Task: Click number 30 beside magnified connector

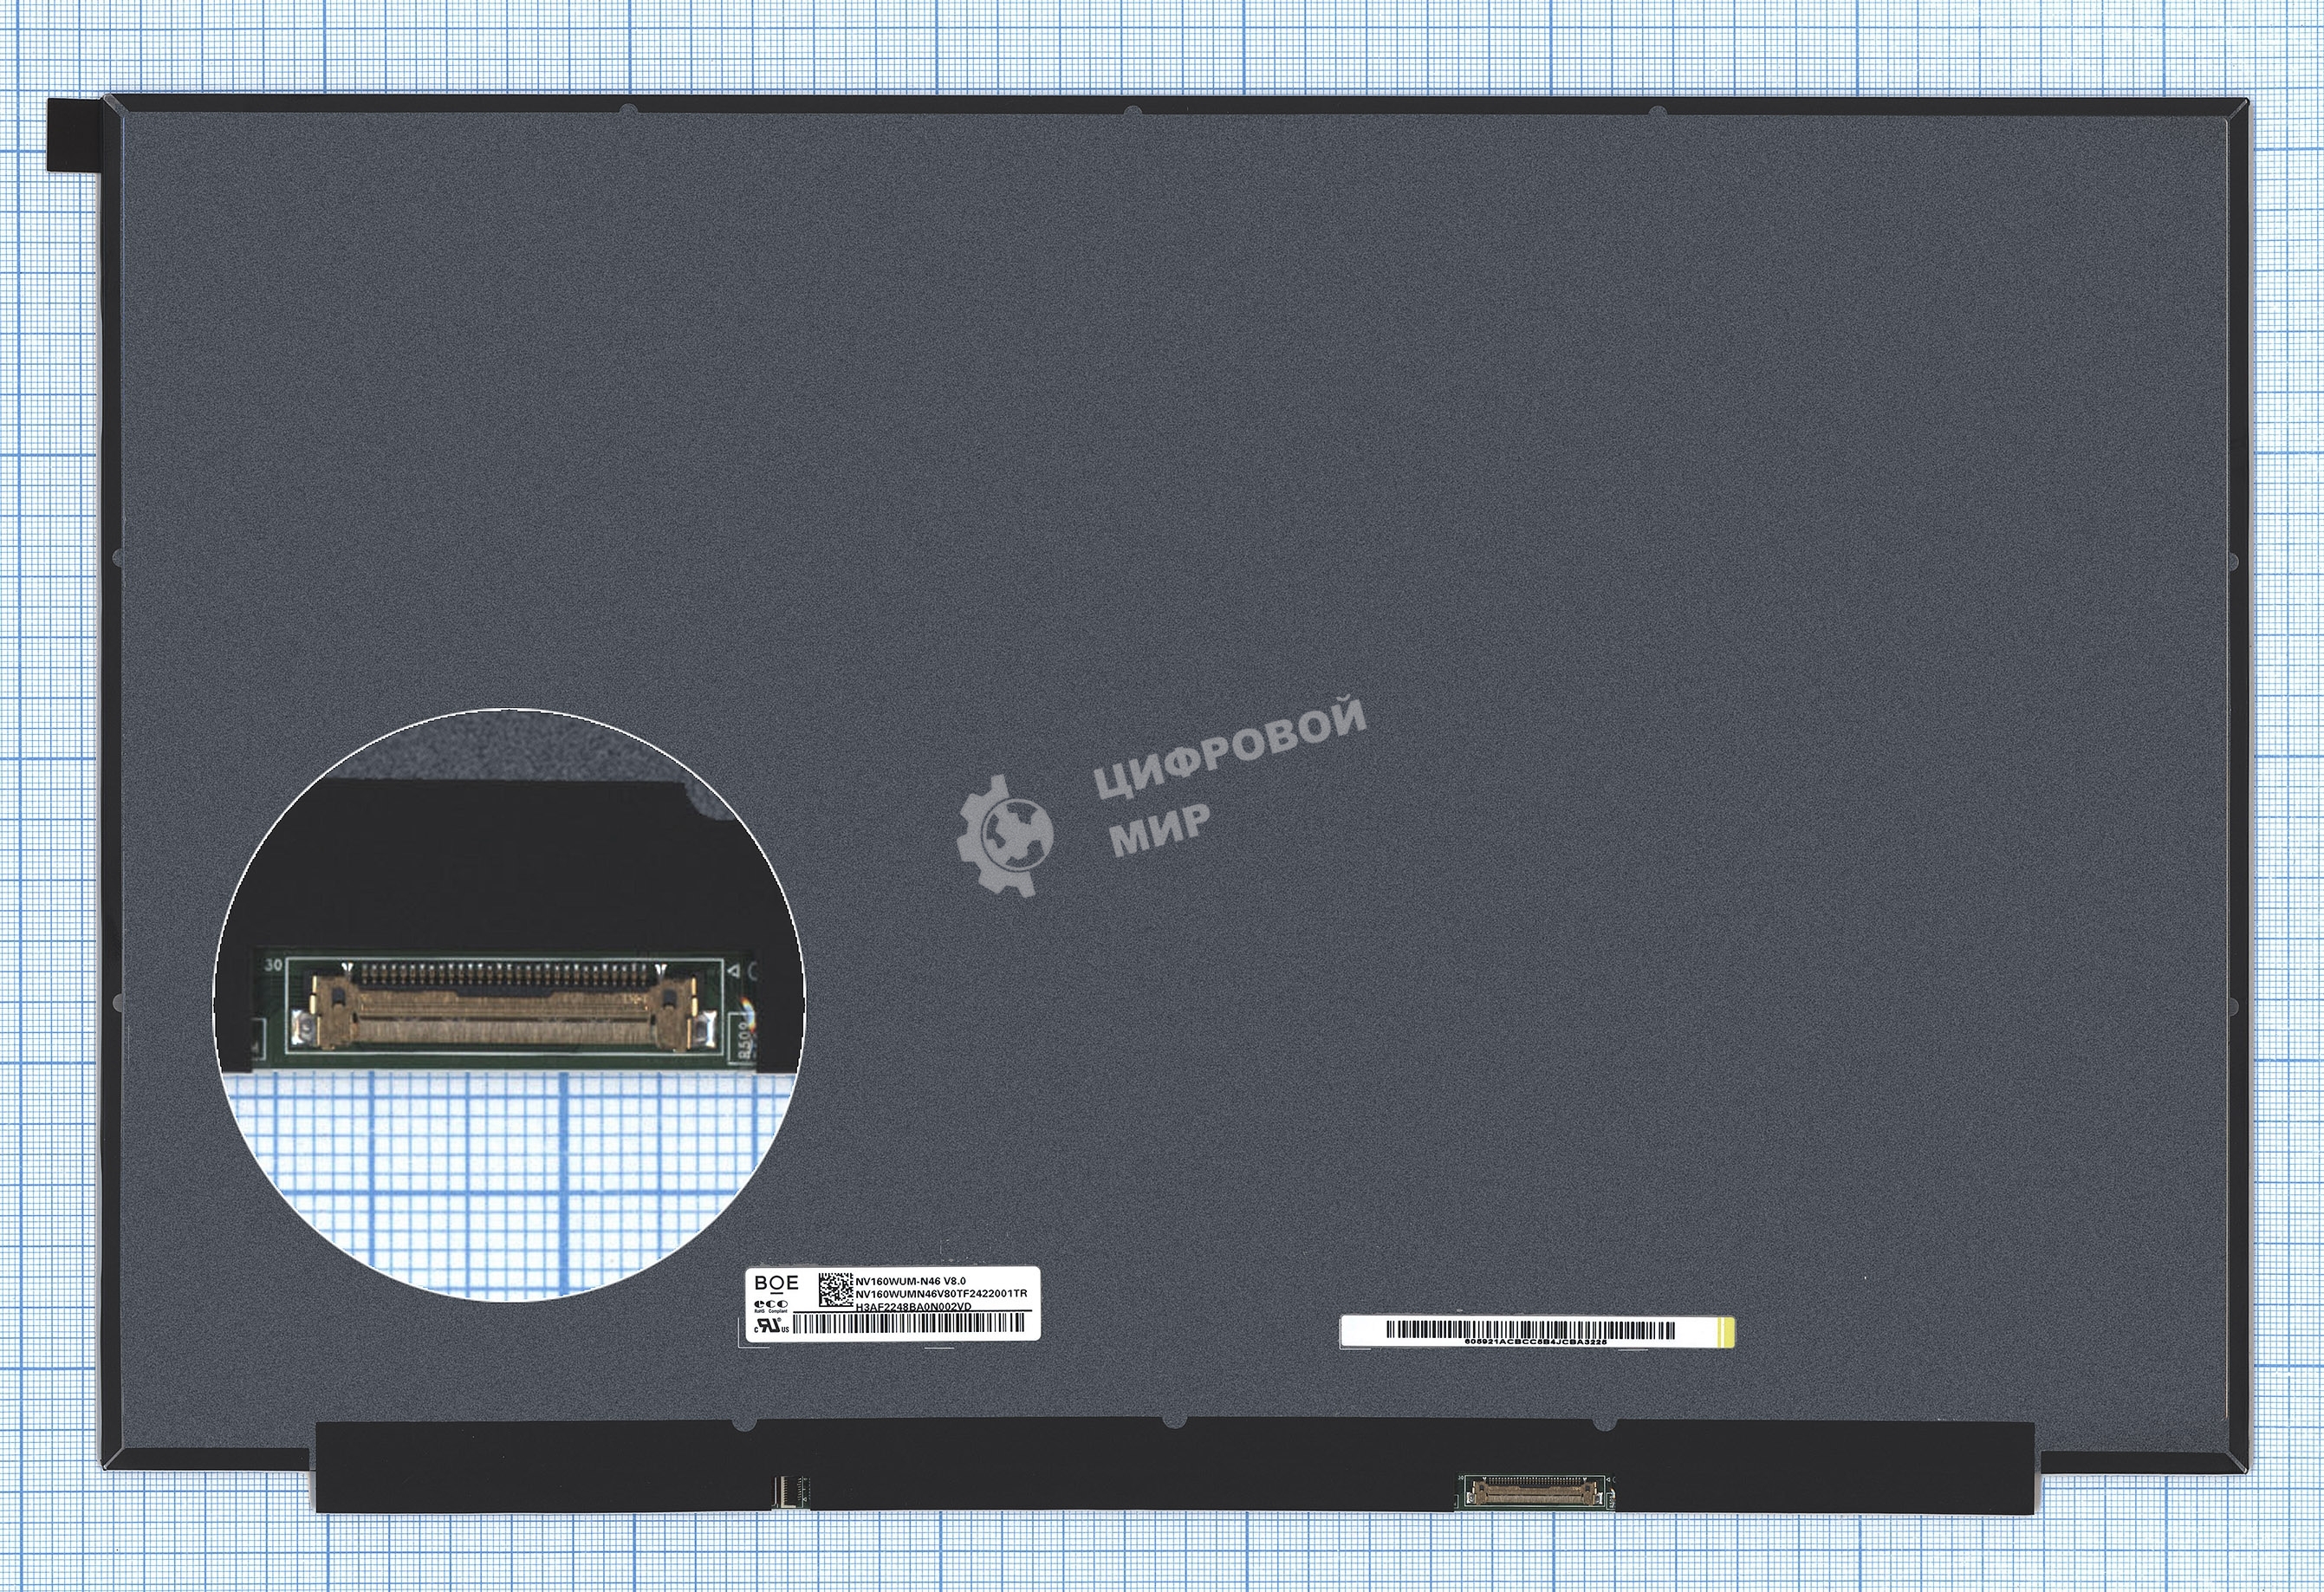Action: (272, 966)
